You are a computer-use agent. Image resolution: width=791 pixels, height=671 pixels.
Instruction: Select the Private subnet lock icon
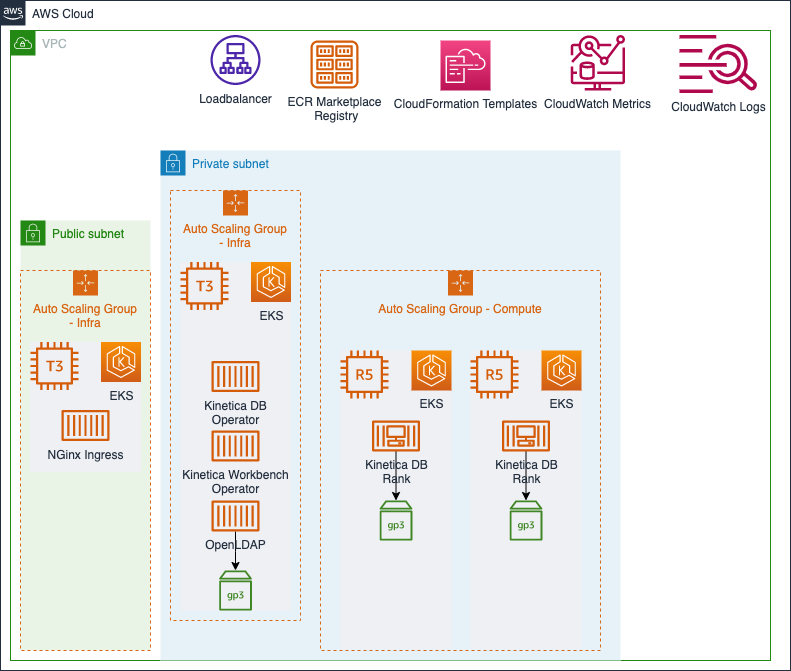point(173,163)
